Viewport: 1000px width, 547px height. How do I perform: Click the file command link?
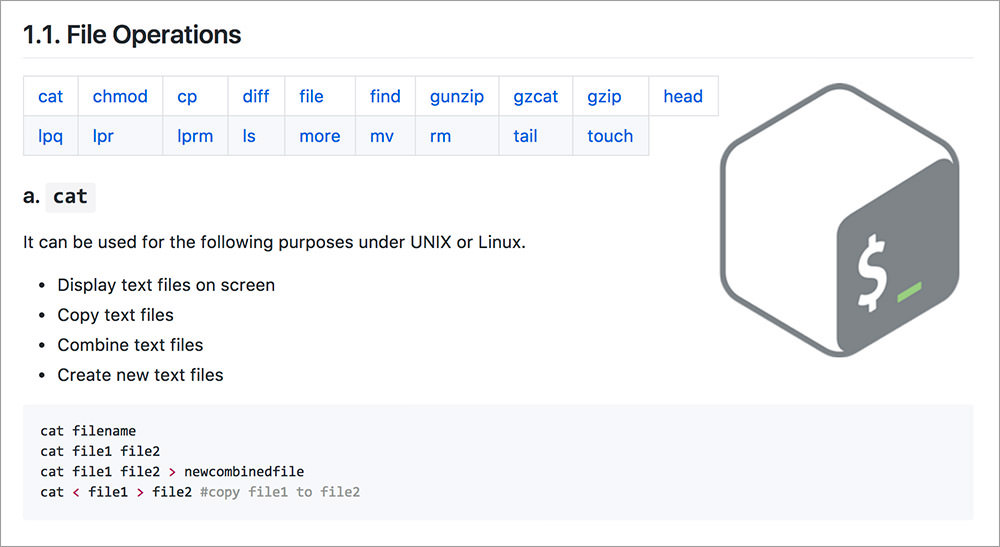(x=311, y=97)
